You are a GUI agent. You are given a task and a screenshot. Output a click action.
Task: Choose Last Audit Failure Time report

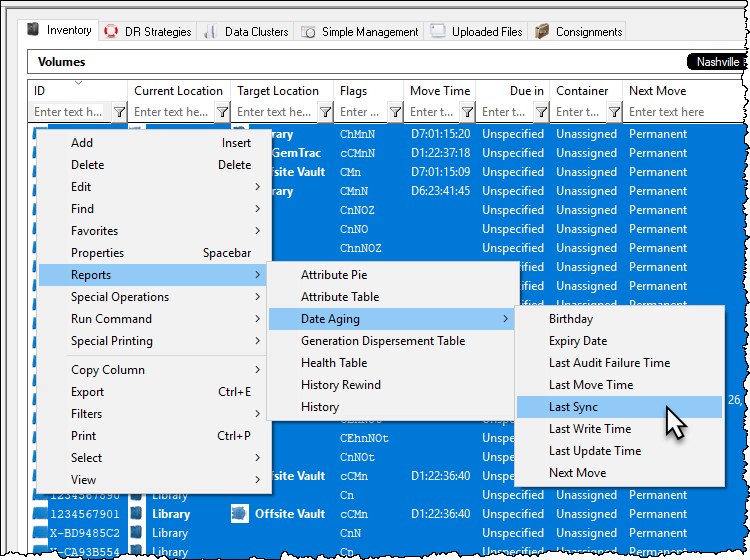pos(619,362)
